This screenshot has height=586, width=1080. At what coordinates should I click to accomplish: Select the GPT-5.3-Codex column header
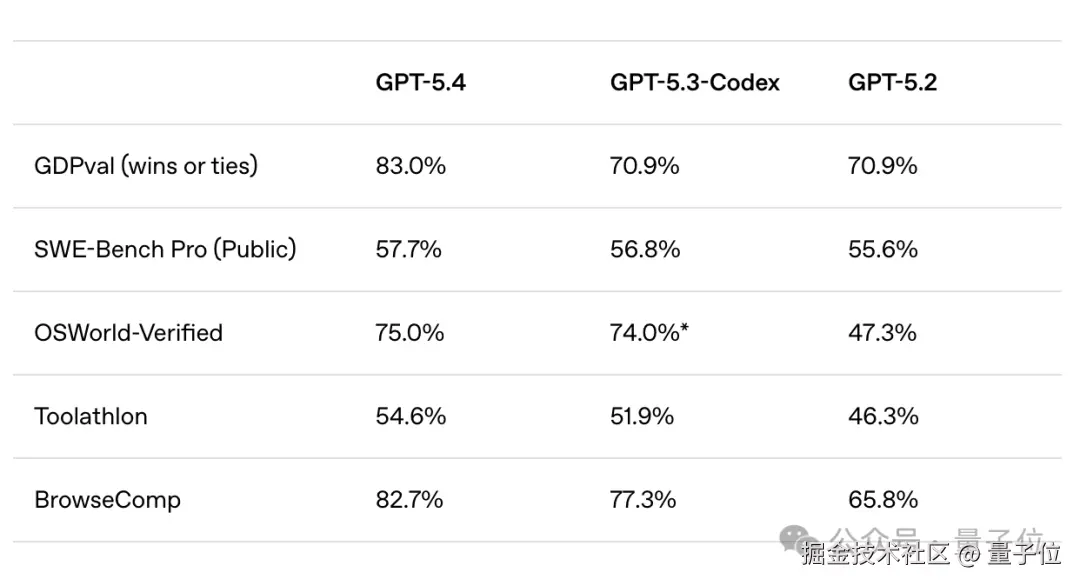pyautogui.click(x=694, y=83)
